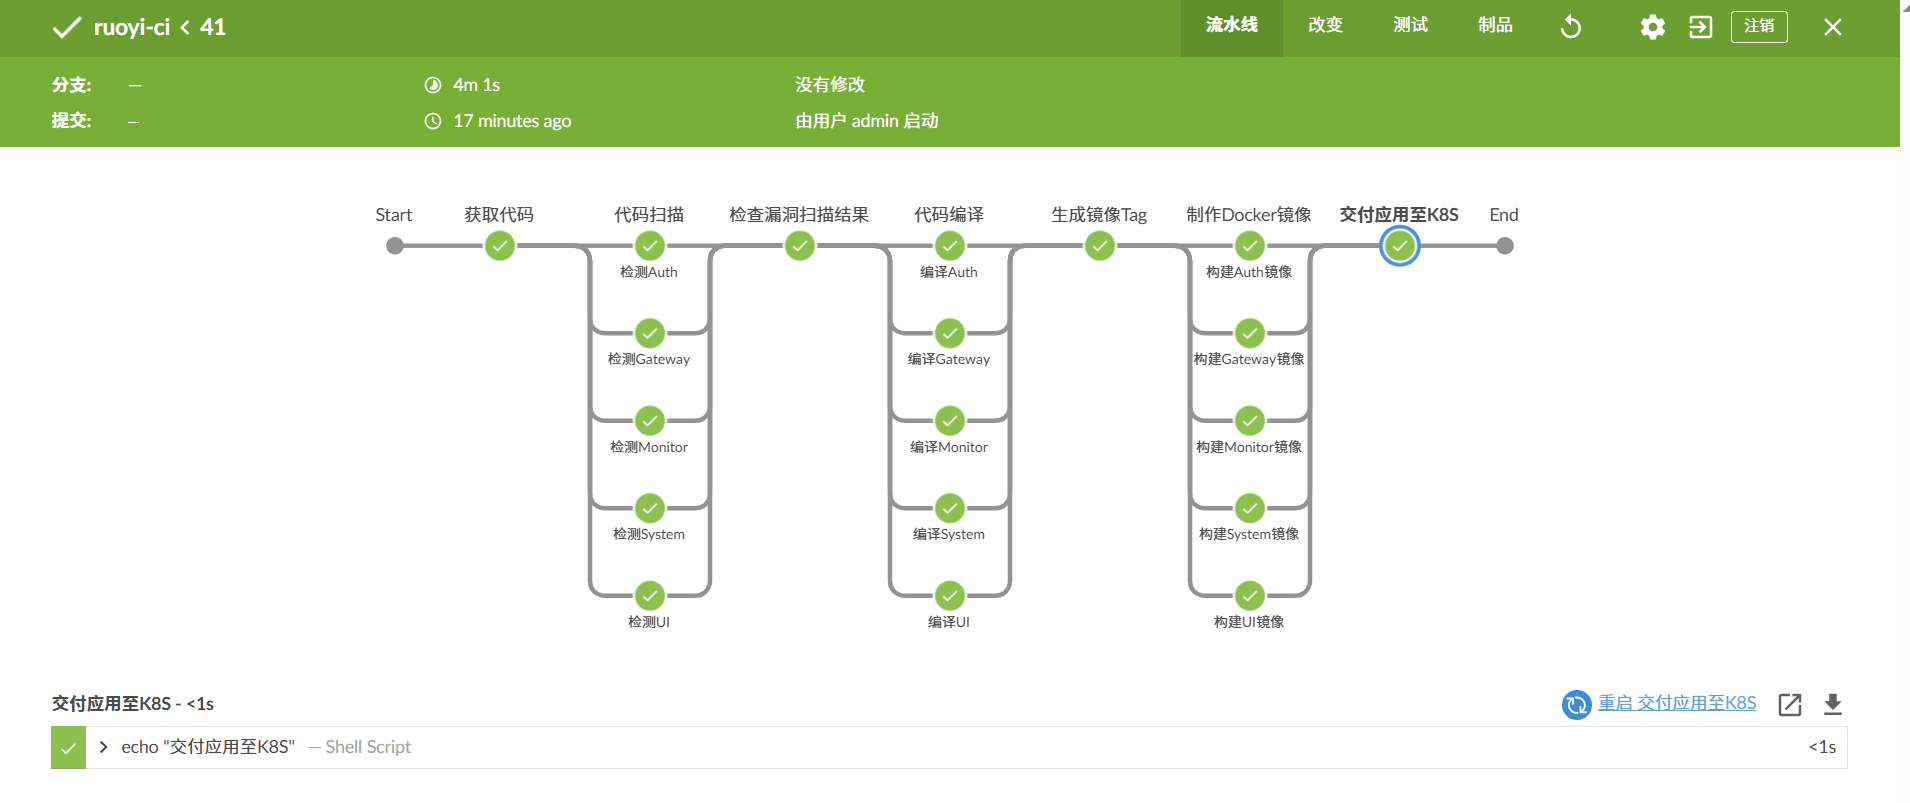Select the 生成镜像Tag stage node

click(x=1100, y=246)
